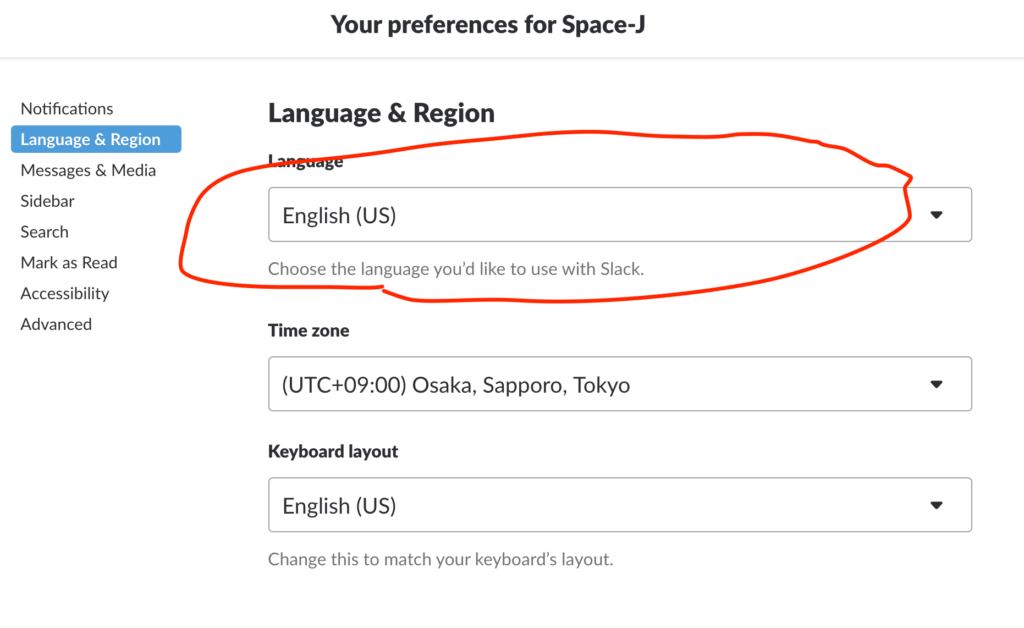Open the Keyboard layout combo box

pyautogui.click(x=620, y=505)
